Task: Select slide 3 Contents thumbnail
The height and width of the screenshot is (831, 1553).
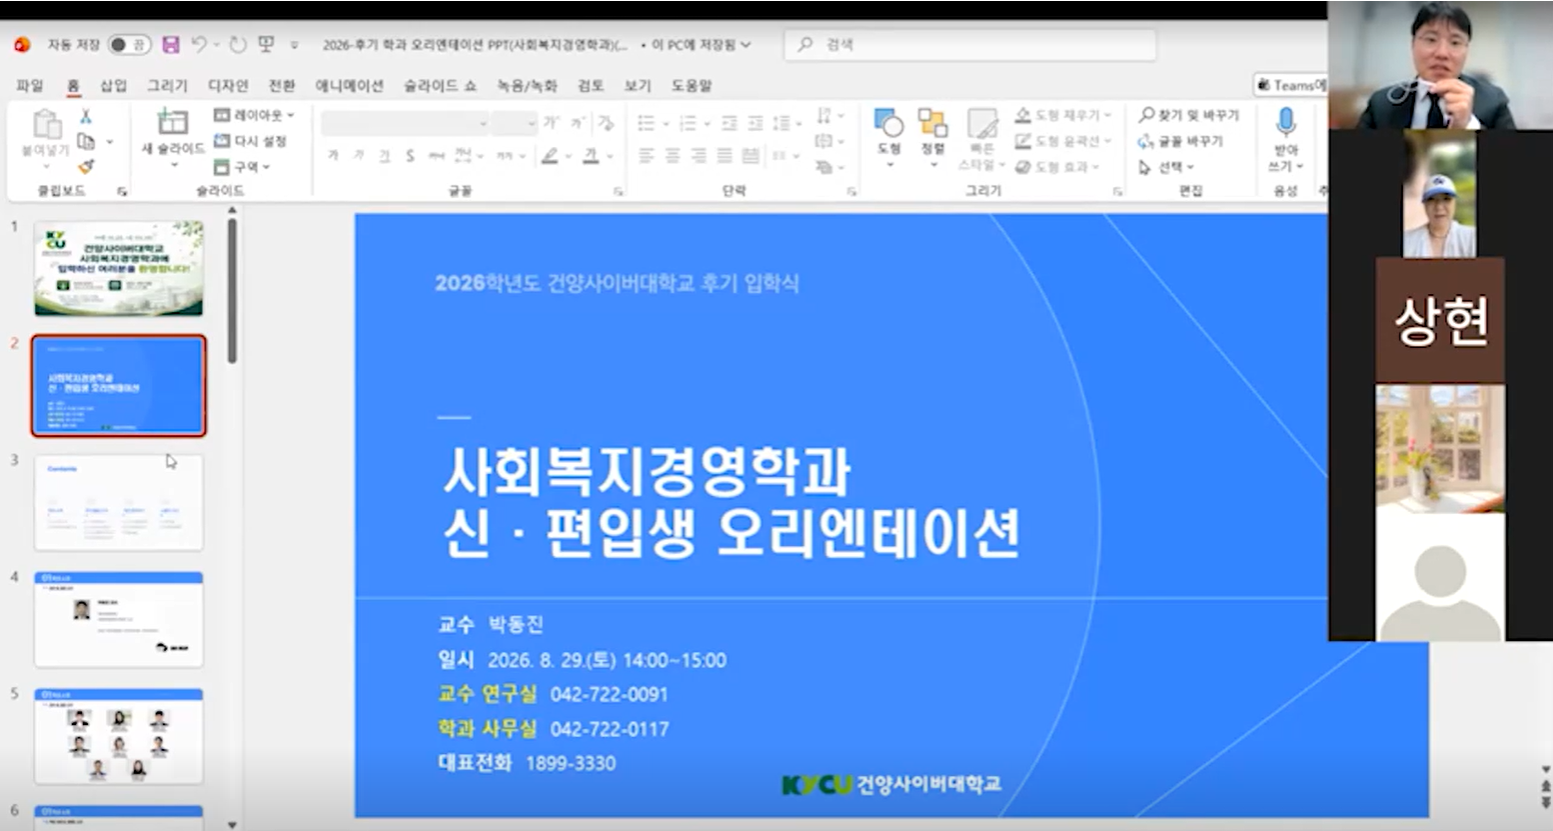Action: click(x=119, y=502)
